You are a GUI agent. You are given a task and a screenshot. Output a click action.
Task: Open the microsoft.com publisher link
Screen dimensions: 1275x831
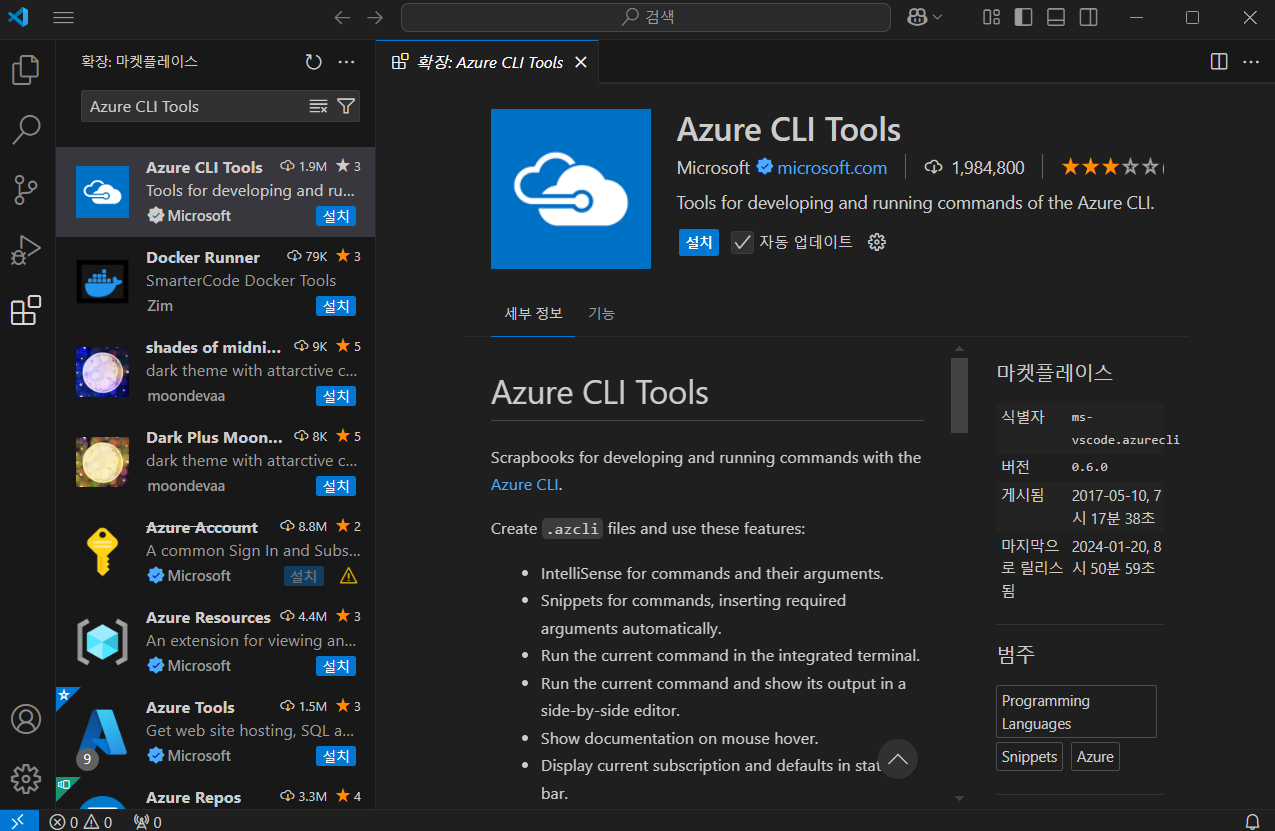[x=832, y=167]
